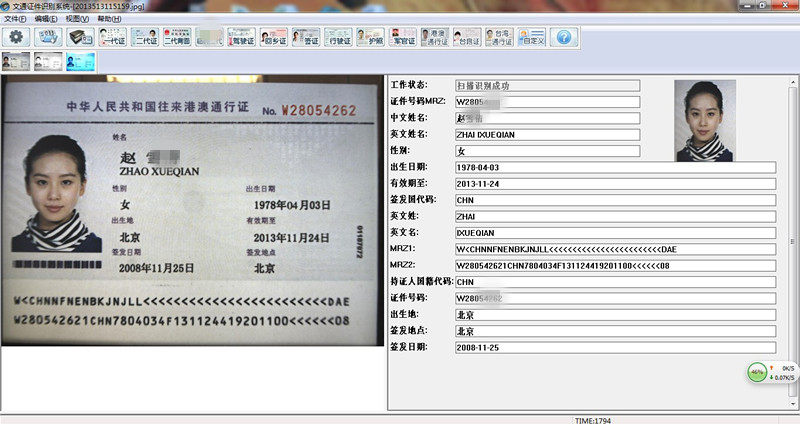Click the extracted portrait photo
This screenshot has height=424, width=800.
click(705, 121)
